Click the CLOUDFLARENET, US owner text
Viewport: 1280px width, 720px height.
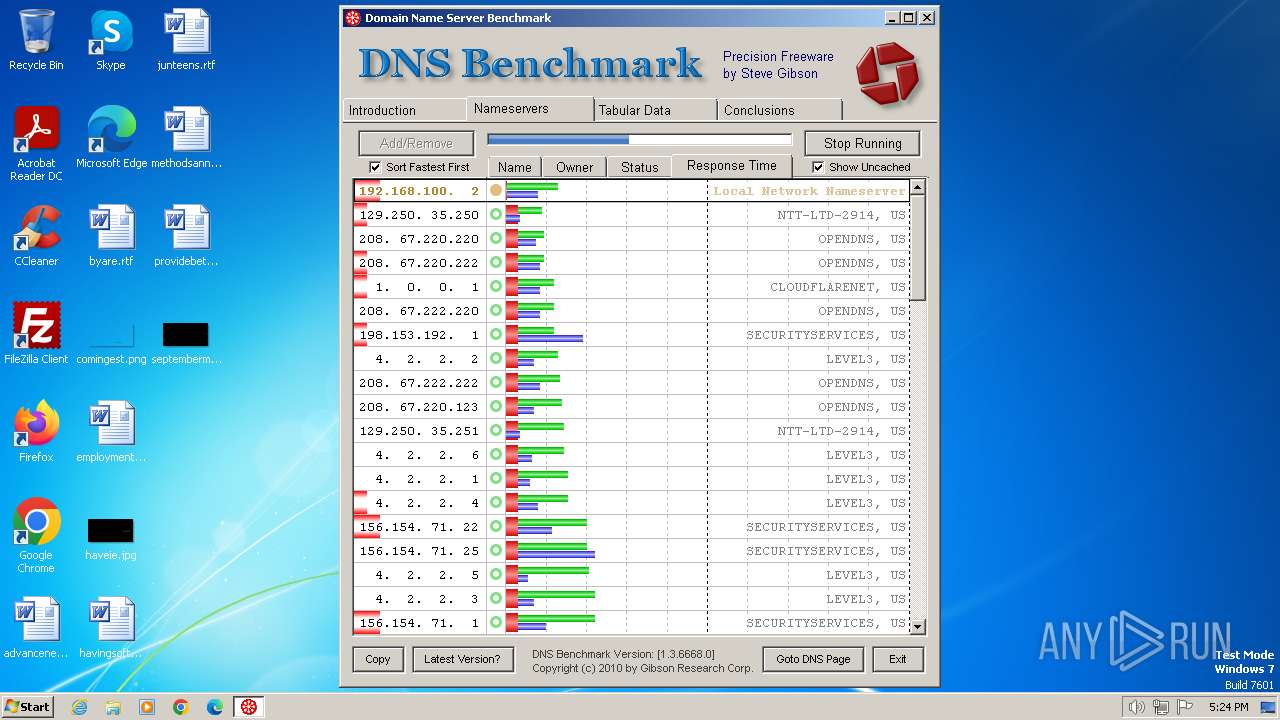[838, 287]
